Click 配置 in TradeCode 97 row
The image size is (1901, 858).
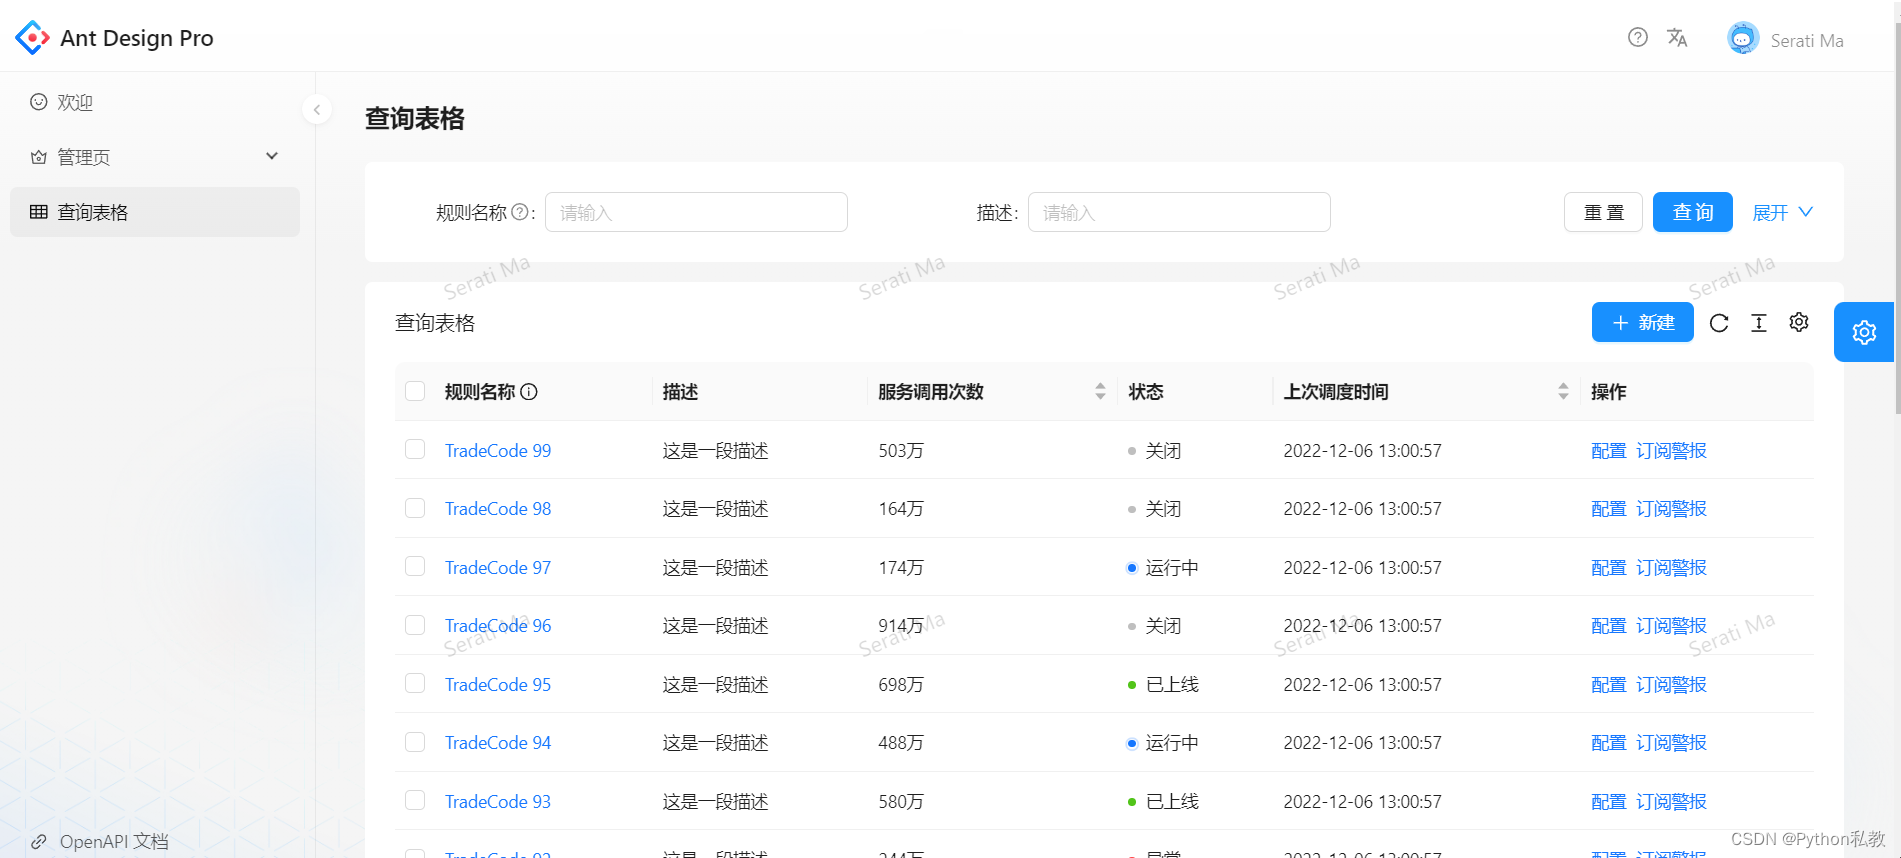(x=1609, y=568)
